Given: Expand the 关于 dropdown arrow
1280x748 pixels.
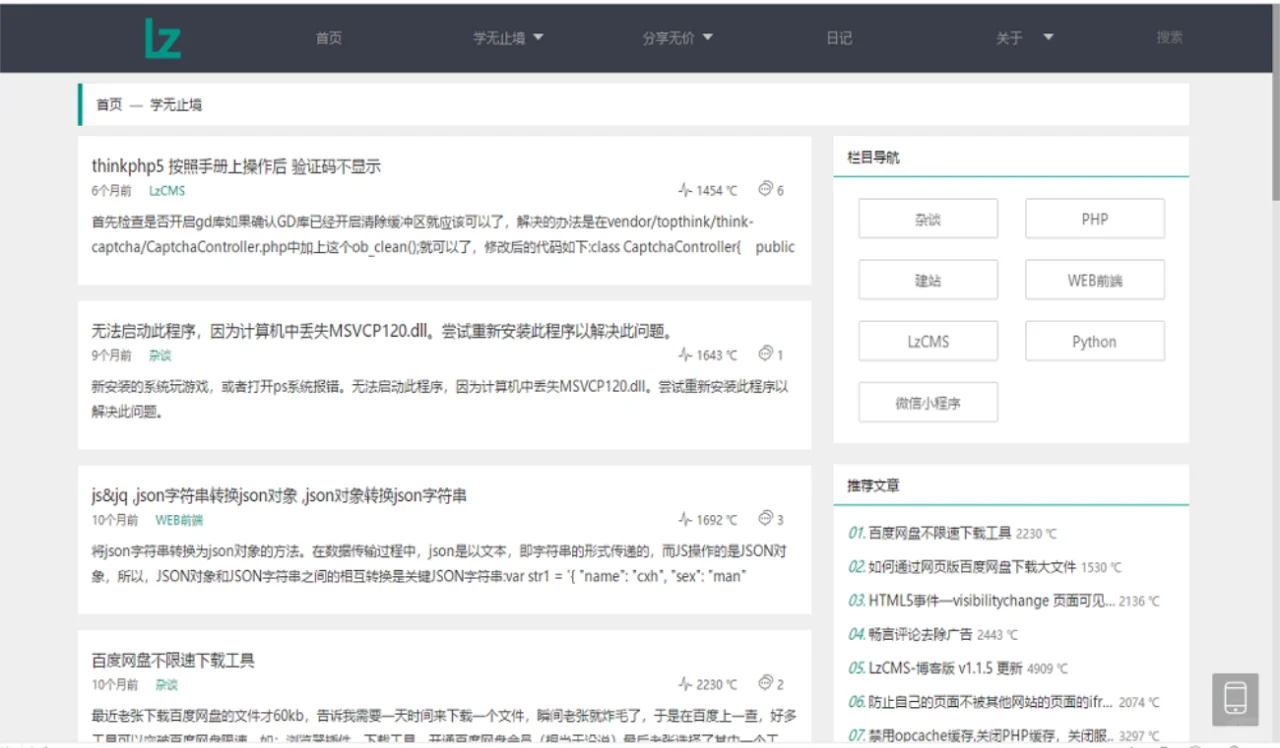Looking at the screenshot, I should pos(1048,38).
